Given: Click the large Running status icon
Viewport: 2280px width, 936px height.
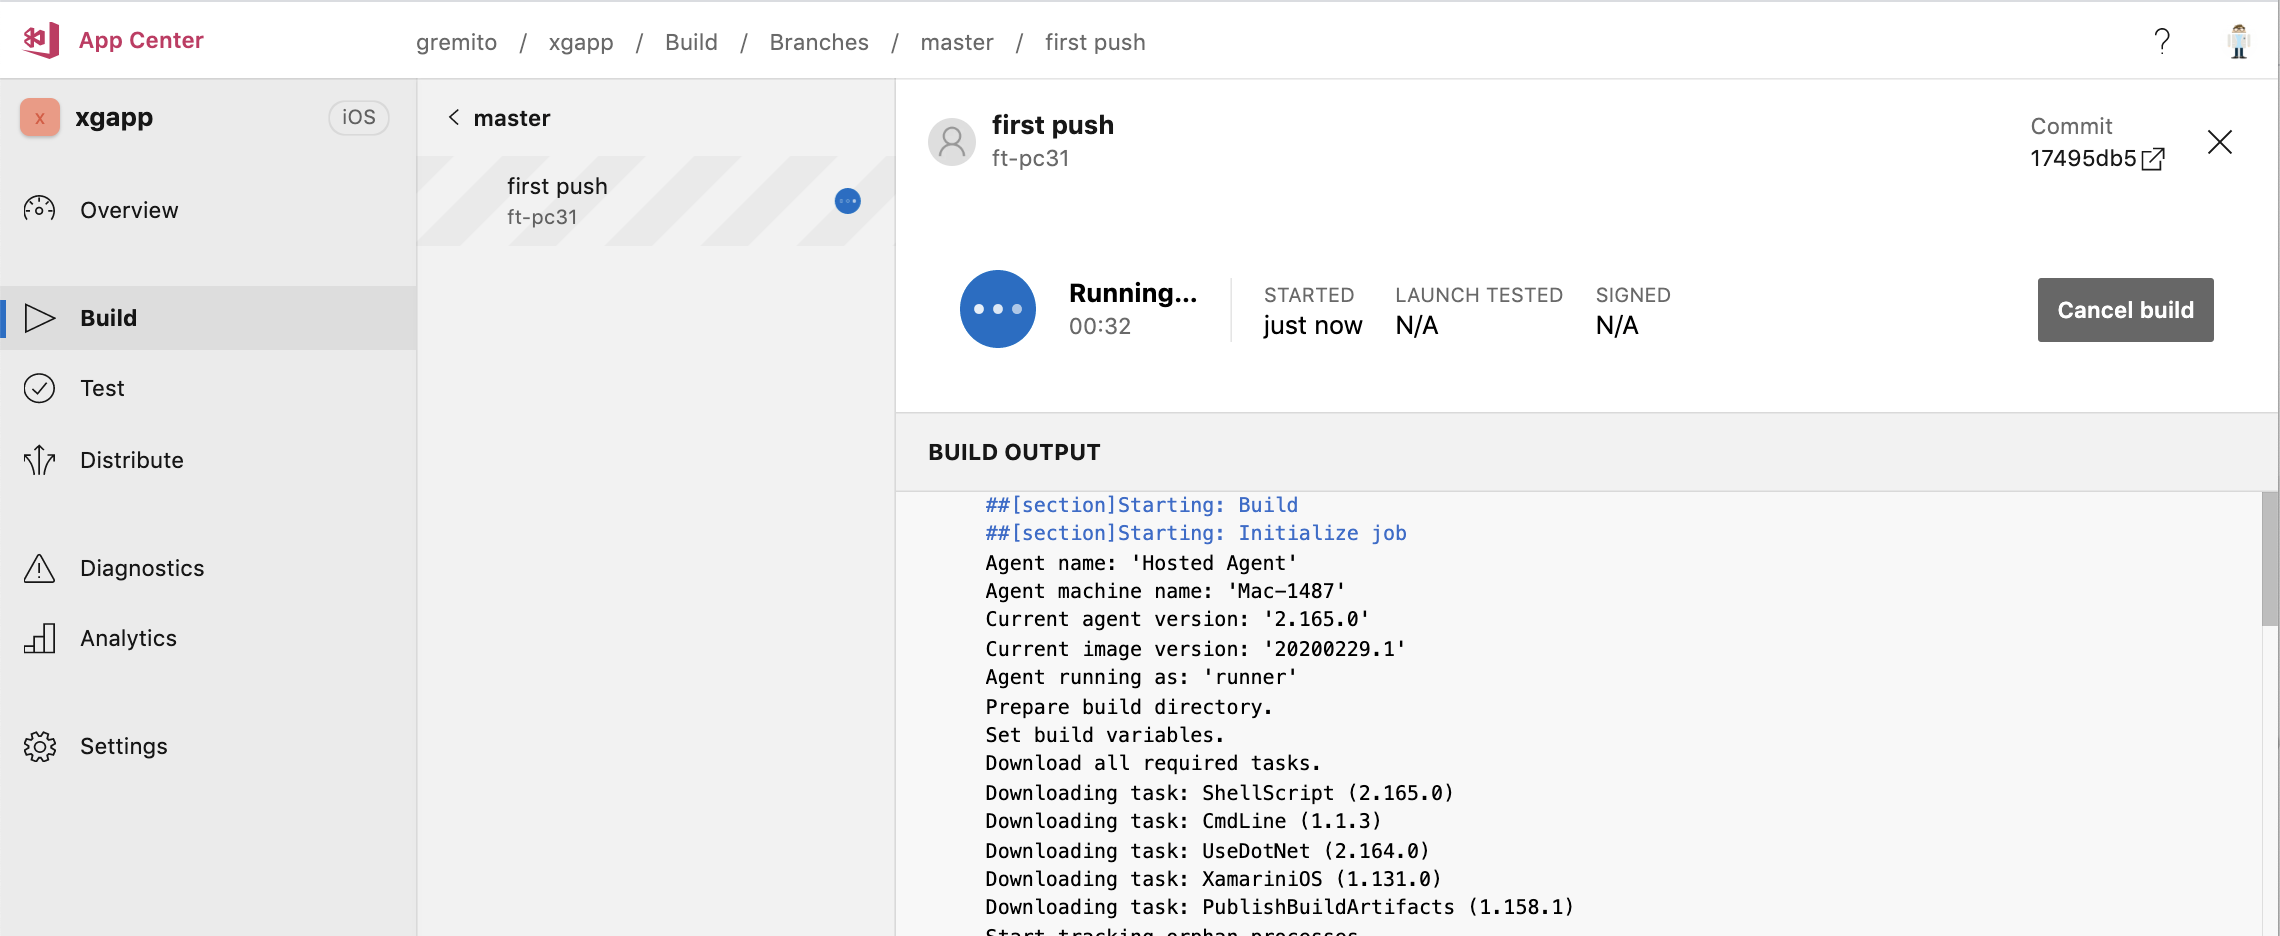Looking at the screenshot, I should tap(998, 309).
